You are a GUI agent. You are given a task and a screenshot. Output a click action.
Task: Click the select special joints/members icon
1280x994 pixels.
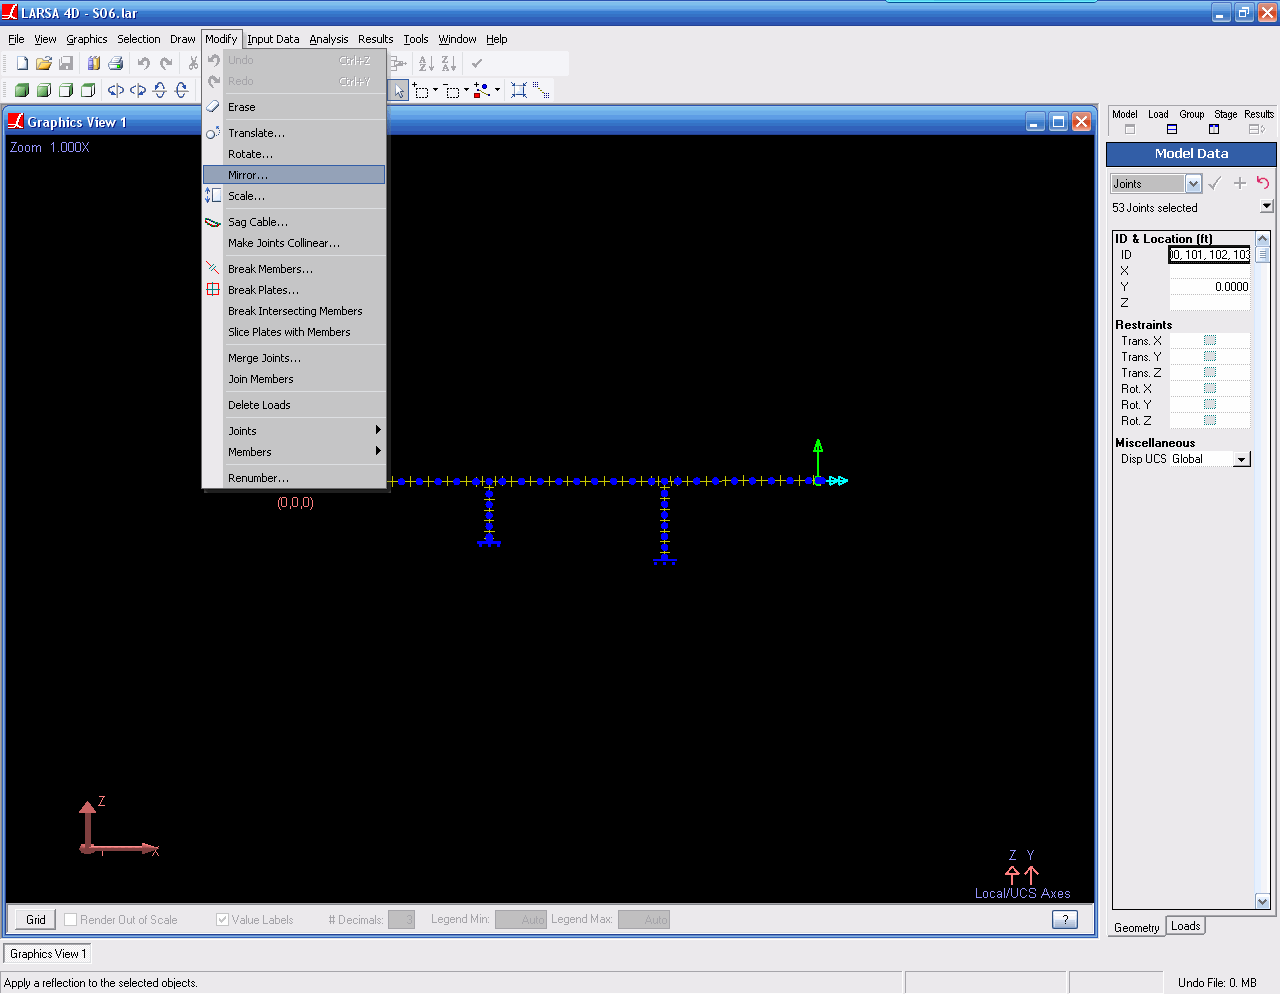483,91
